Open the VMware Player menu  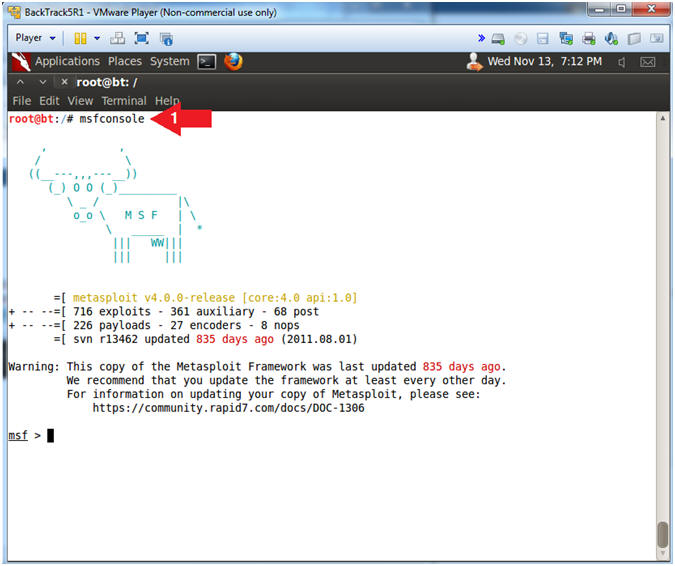click(35, 38)
